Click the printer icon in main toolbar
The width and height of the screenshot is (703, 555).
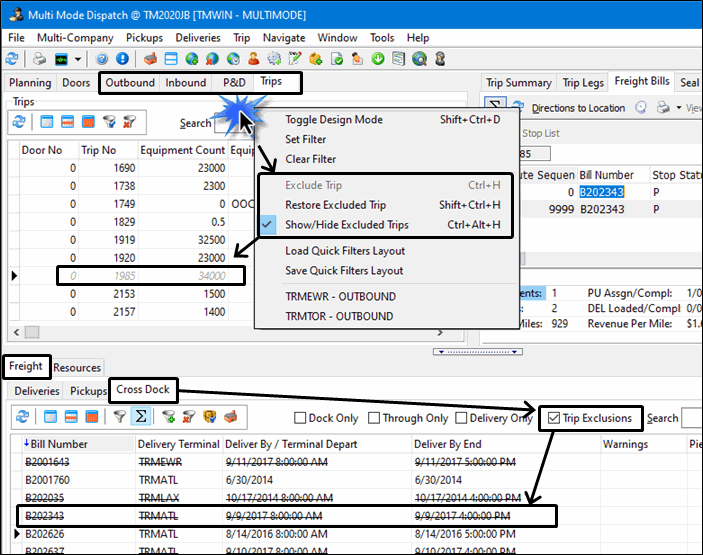[39, 59]
